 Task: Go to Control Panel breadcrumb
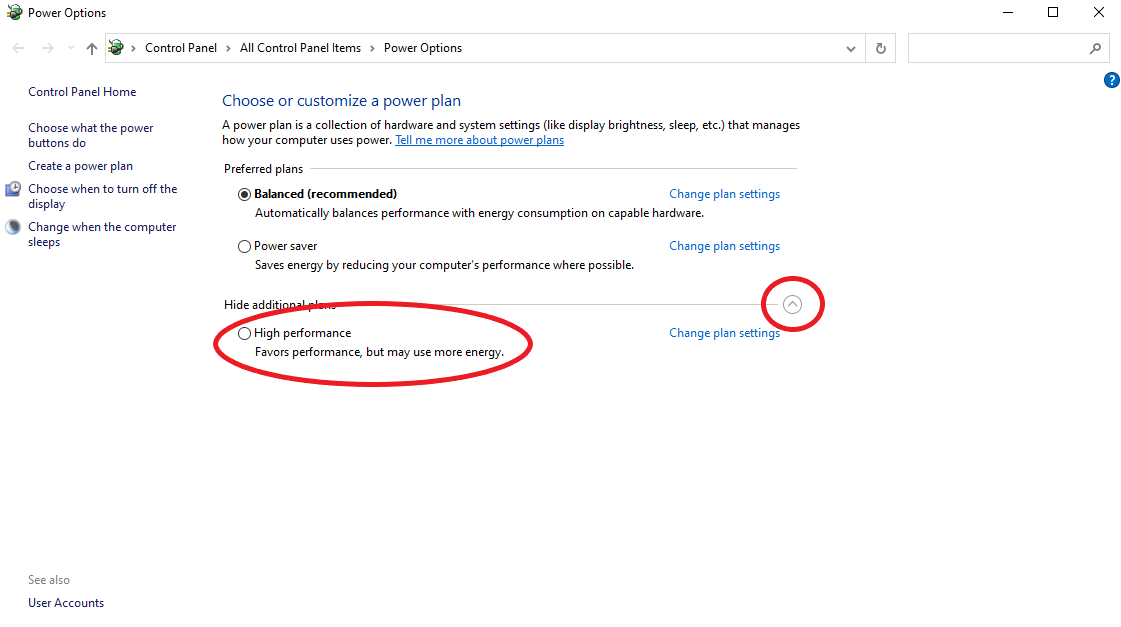coord(181,48)
